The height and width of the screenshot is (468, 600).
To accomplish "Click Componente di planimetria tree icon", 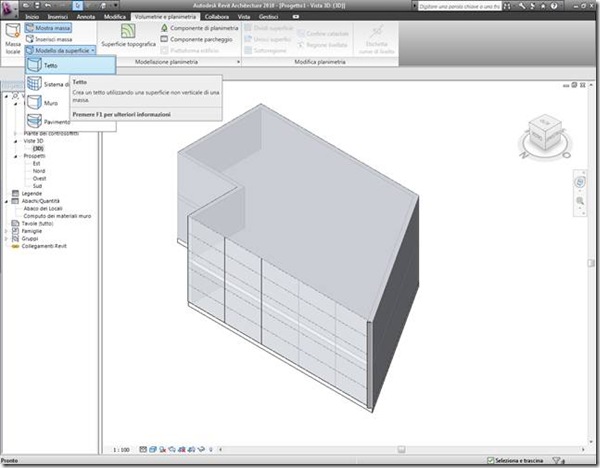I will (x=164, y=28).
